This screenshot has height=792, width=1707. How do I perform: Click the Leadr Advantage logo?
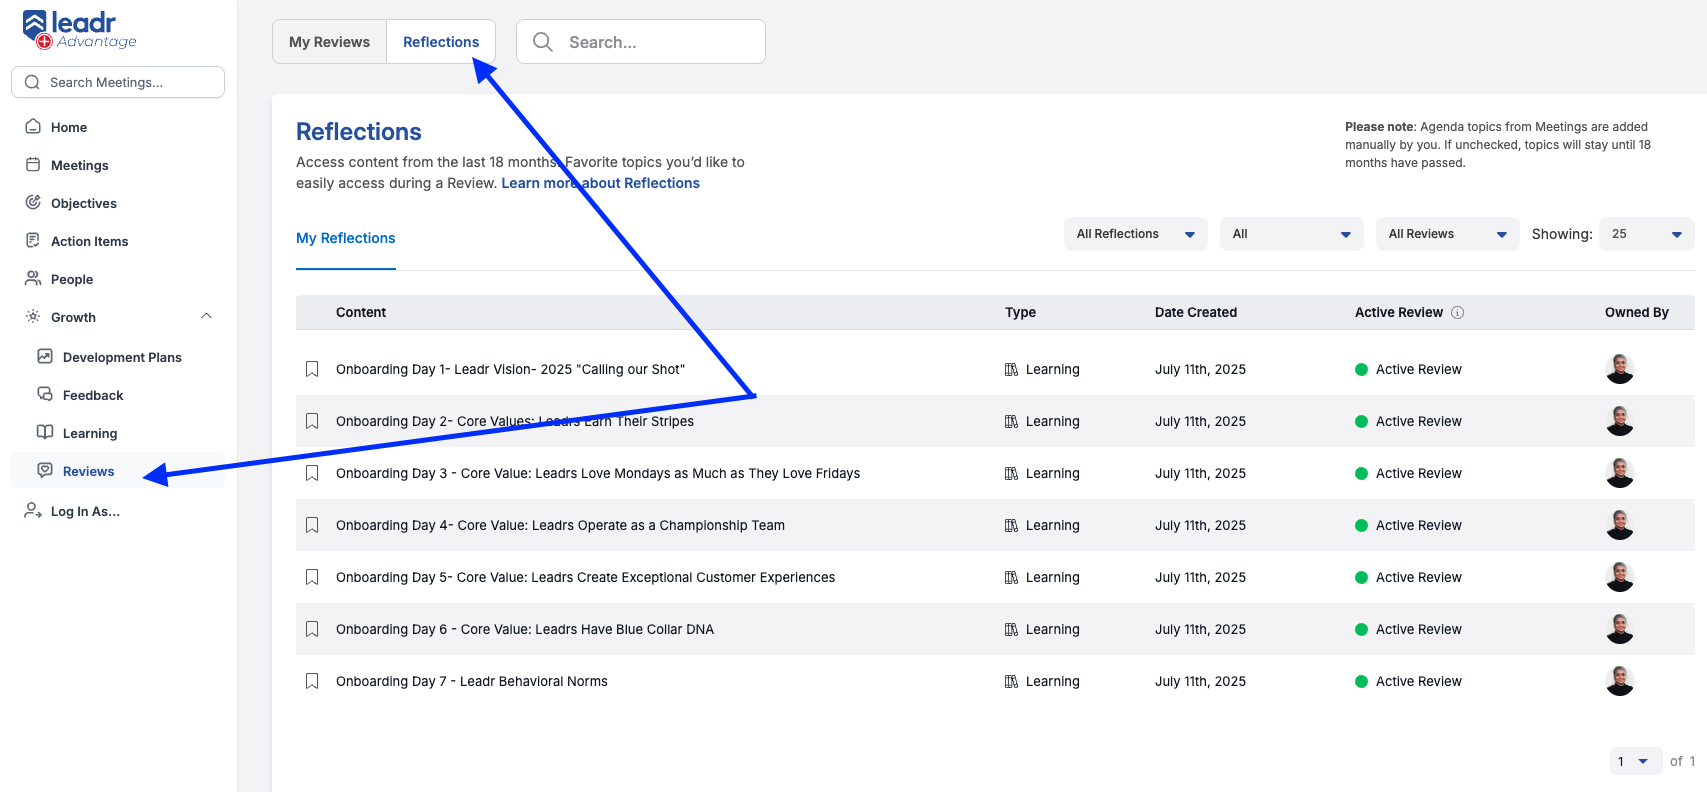[x=79, y=30]
